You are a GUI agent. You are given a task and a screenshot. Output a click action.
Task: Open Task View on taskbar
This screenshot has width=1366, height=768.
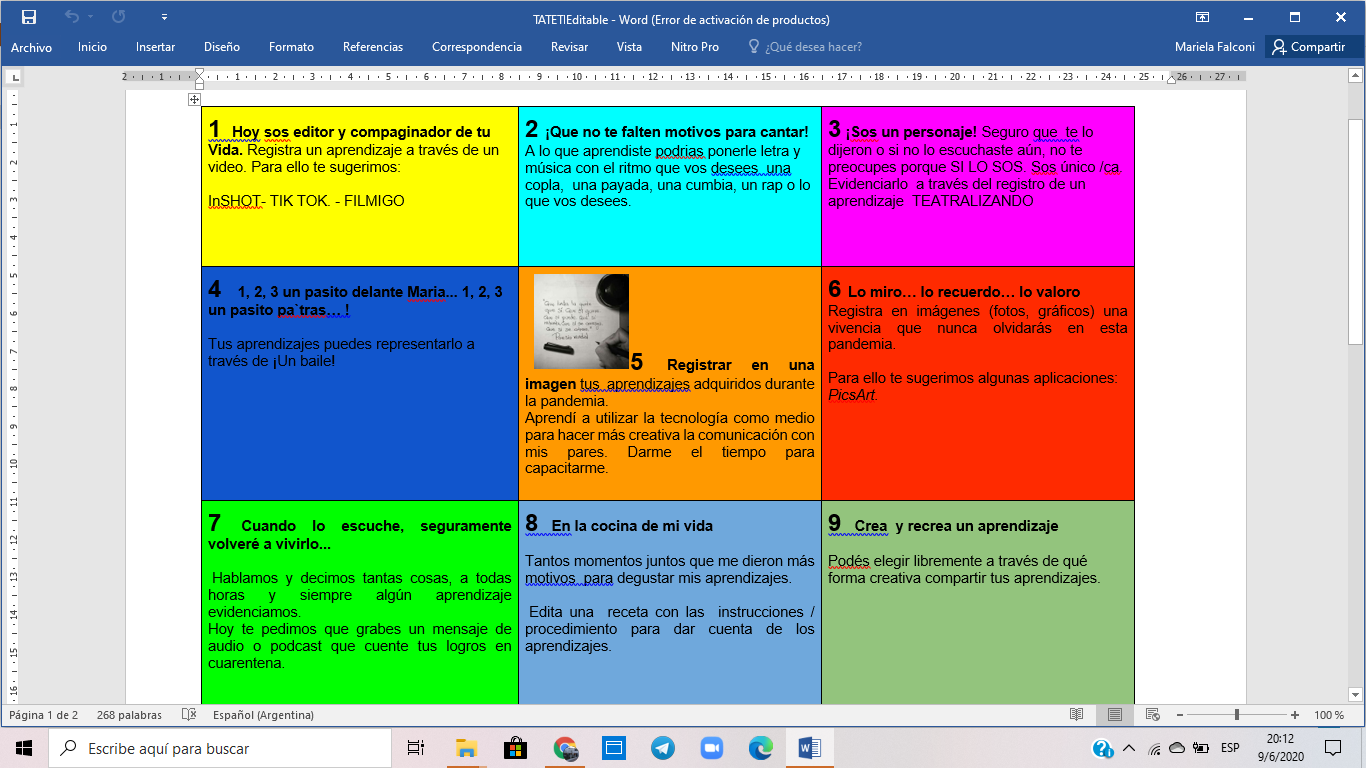(x=416, y=748)
